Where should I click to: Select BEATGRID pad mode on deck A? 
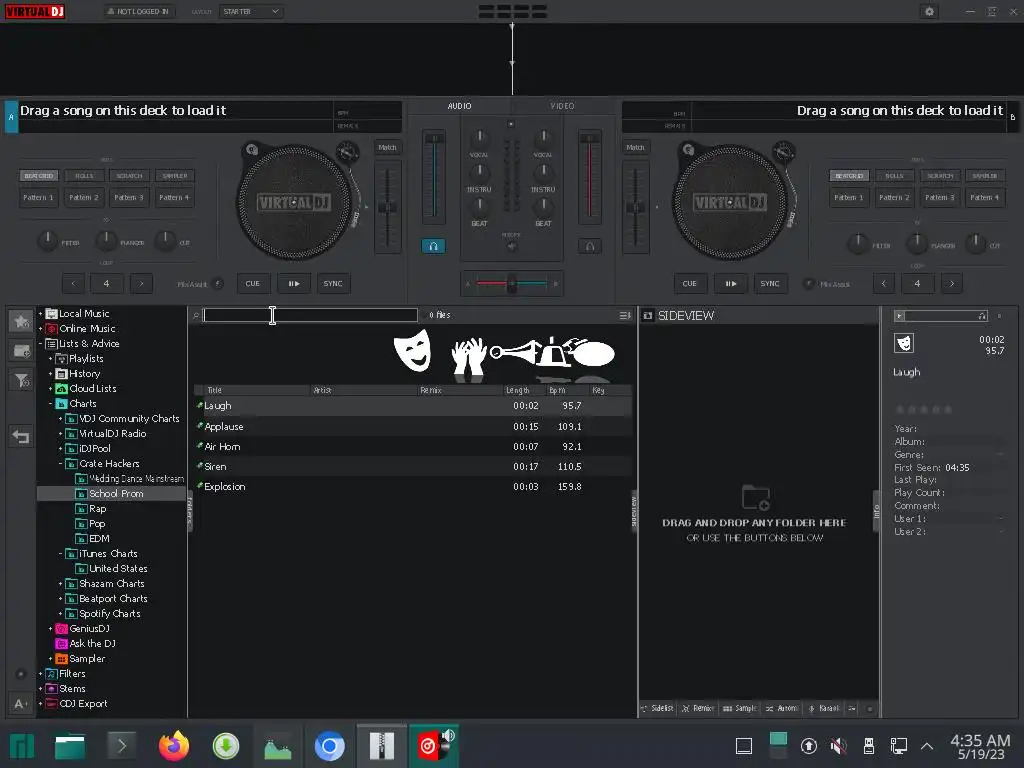pos(39,176)
